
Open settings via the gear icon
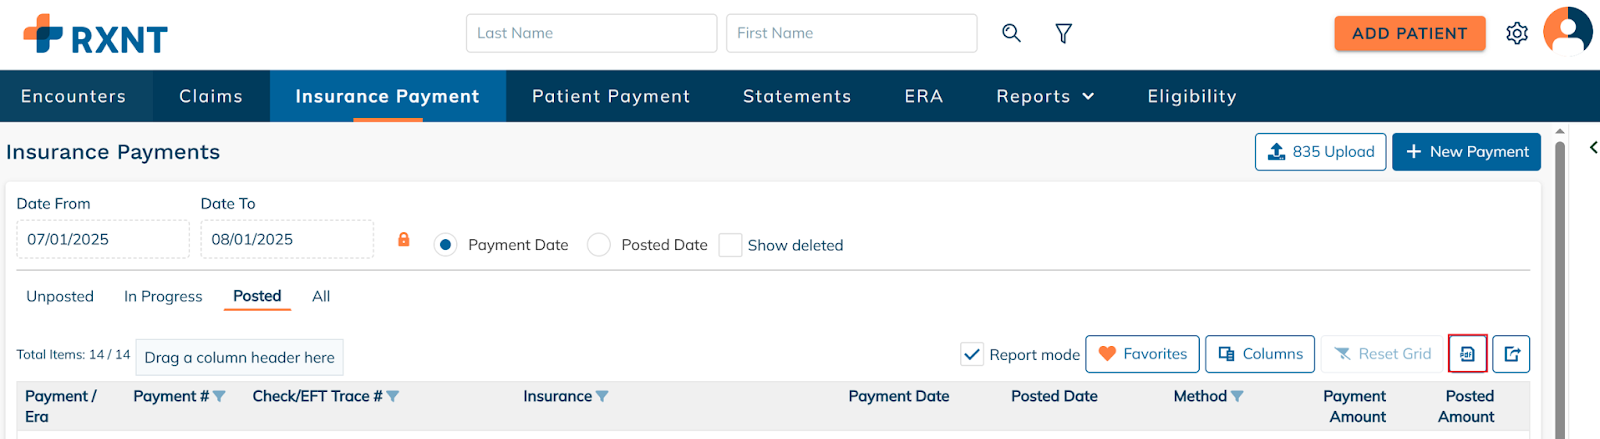tap(1517, 33)
